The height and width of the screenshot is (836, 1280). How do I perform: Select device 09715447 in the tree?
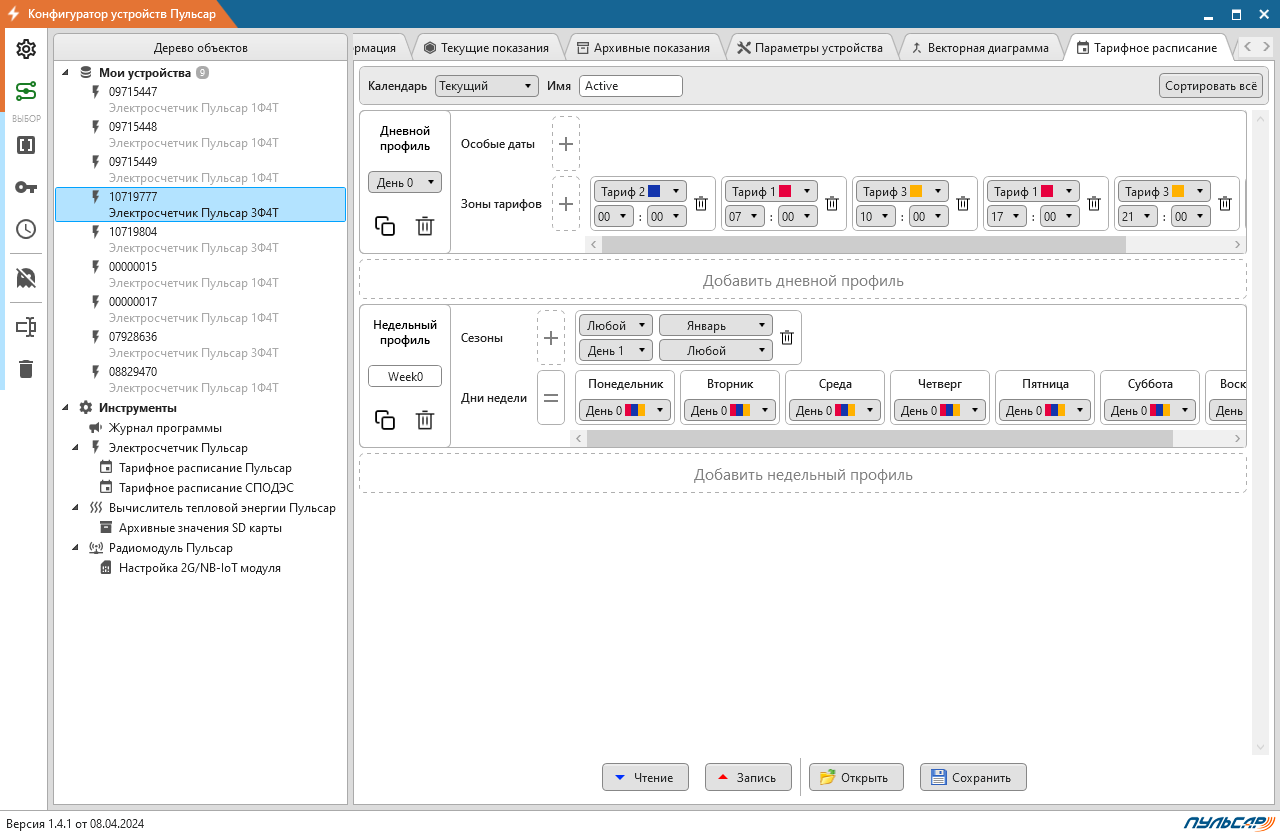coord(200,100)
